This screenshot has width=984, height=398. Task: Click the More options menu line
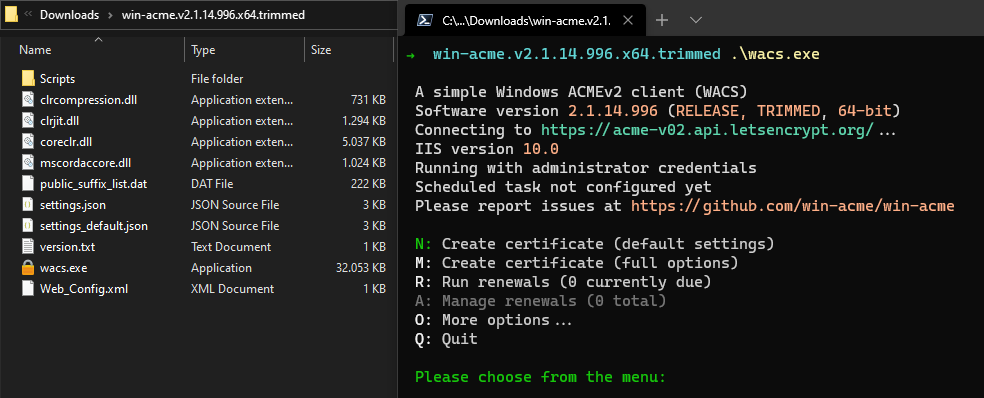tap(493, 320)
